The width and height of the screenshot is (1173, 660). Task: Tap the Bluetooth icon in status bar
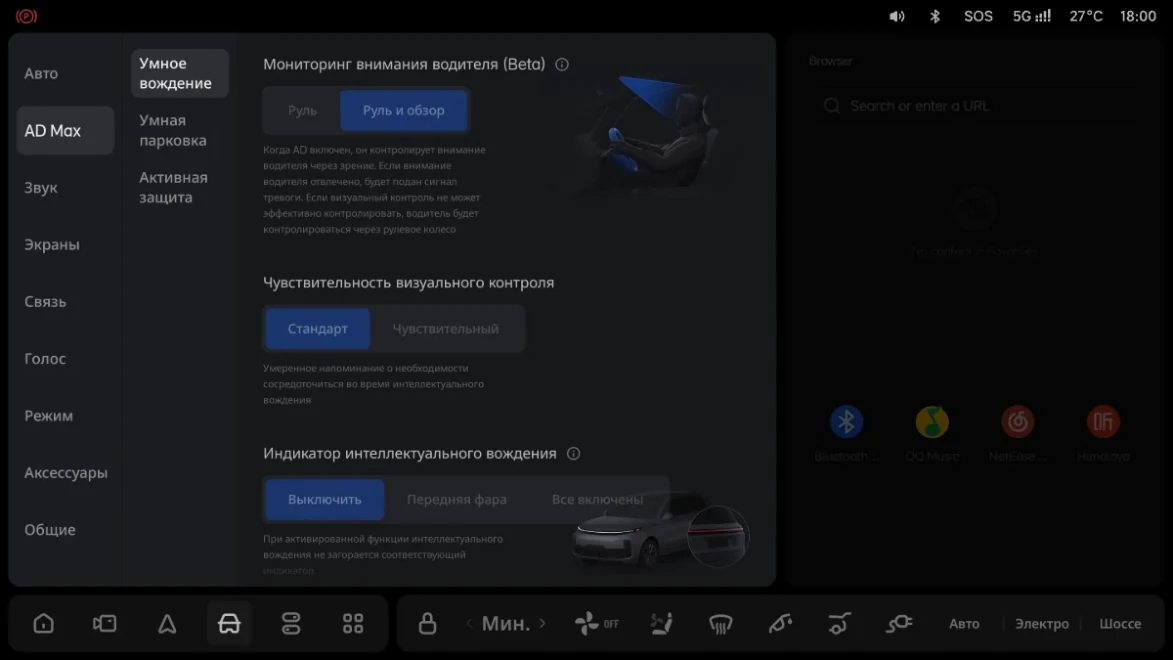click(935, 16)
